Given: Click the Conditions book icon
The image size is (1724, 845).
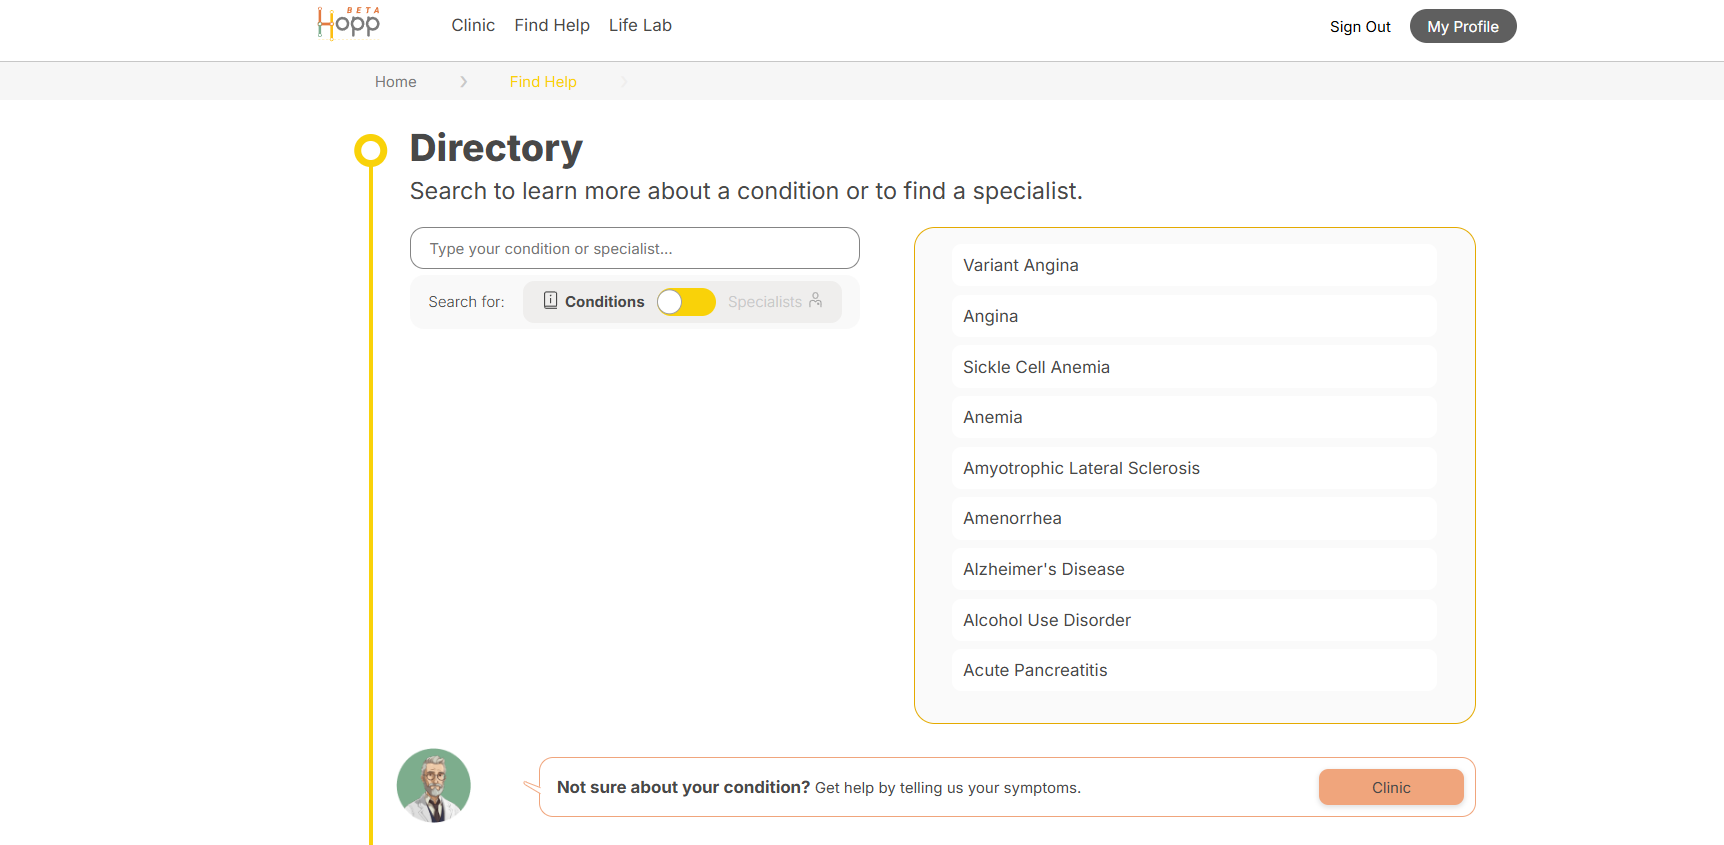Looking at the screenshot, I should (550, 300).
